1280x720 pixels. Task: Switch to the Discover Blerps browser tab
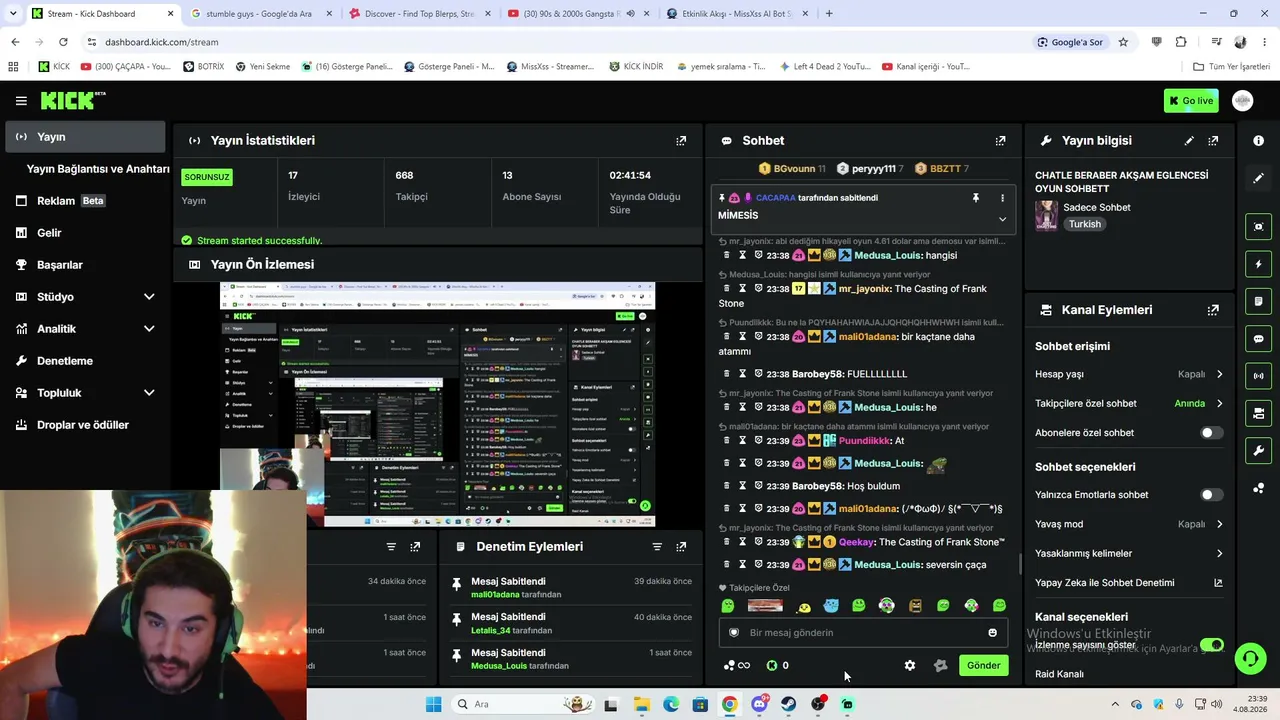[x=419, y=14]
